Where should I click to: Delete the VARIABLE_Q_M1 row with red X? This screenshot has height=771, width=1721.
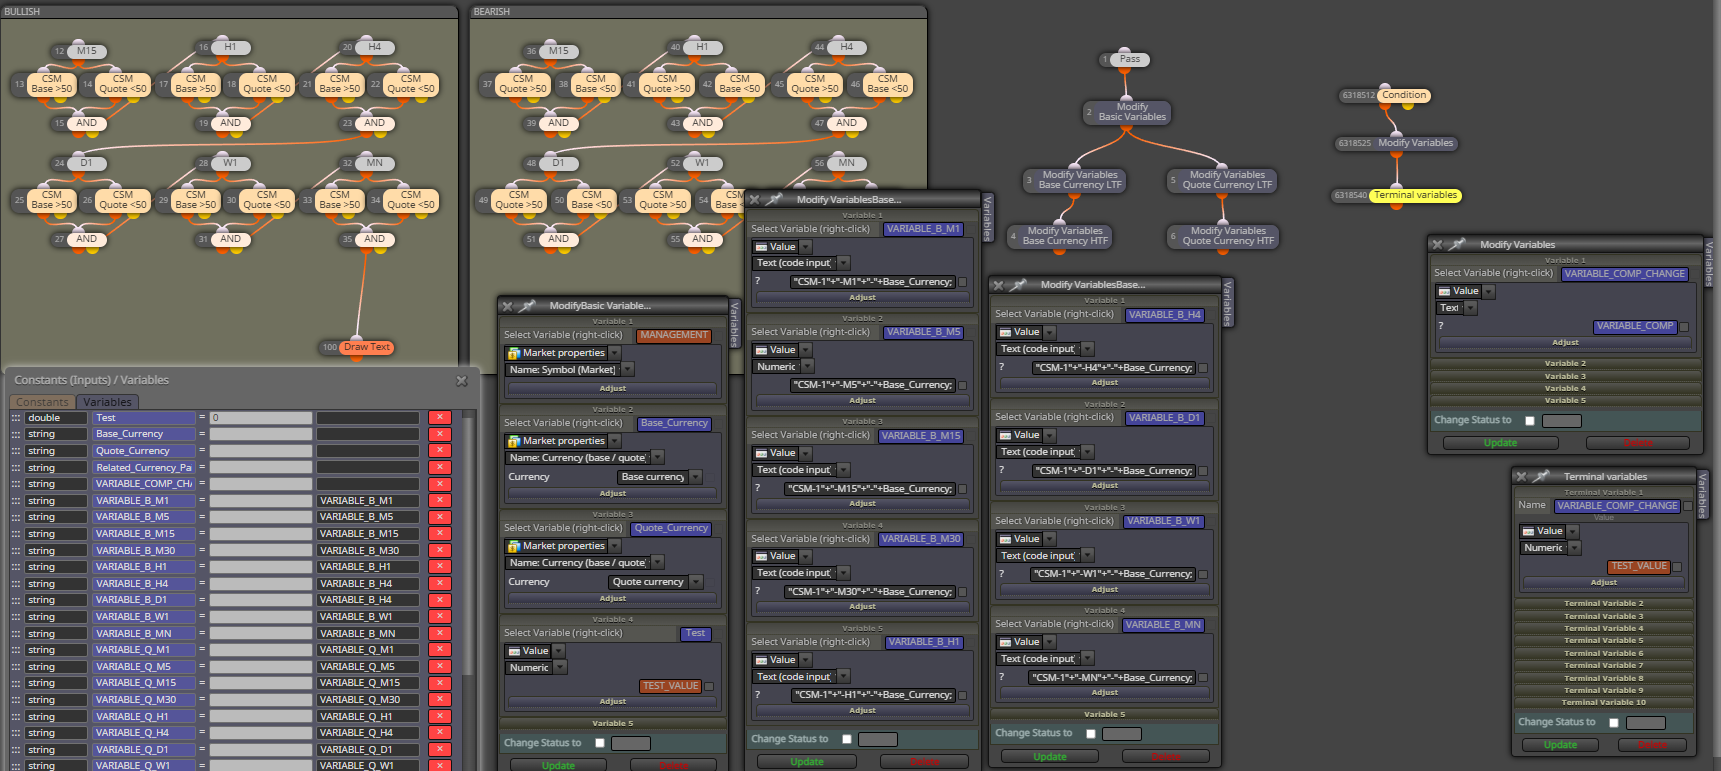[x=439, y=650]
